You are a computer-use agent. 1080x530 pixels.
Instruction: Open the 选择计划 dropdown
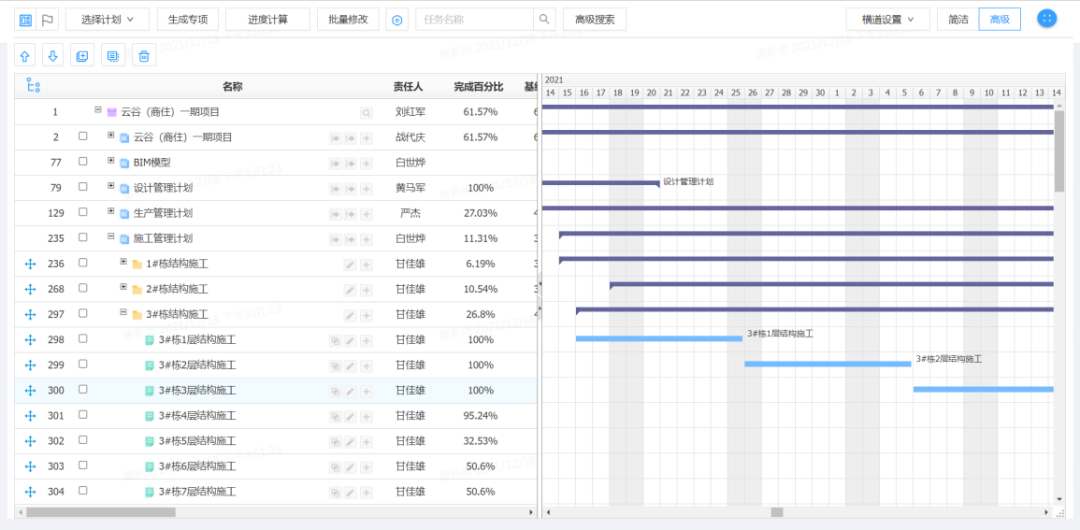pyautogui.click(x=107, y=19)
